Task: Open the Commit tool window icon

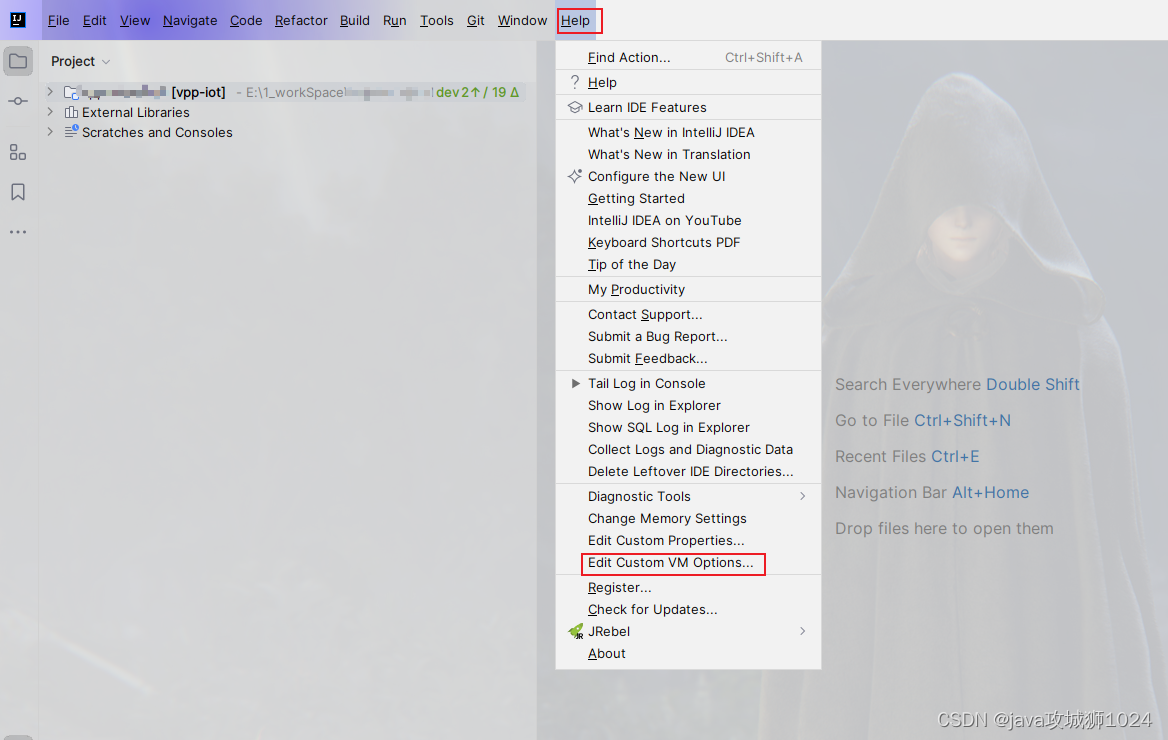Action: (x=18, y=101)
